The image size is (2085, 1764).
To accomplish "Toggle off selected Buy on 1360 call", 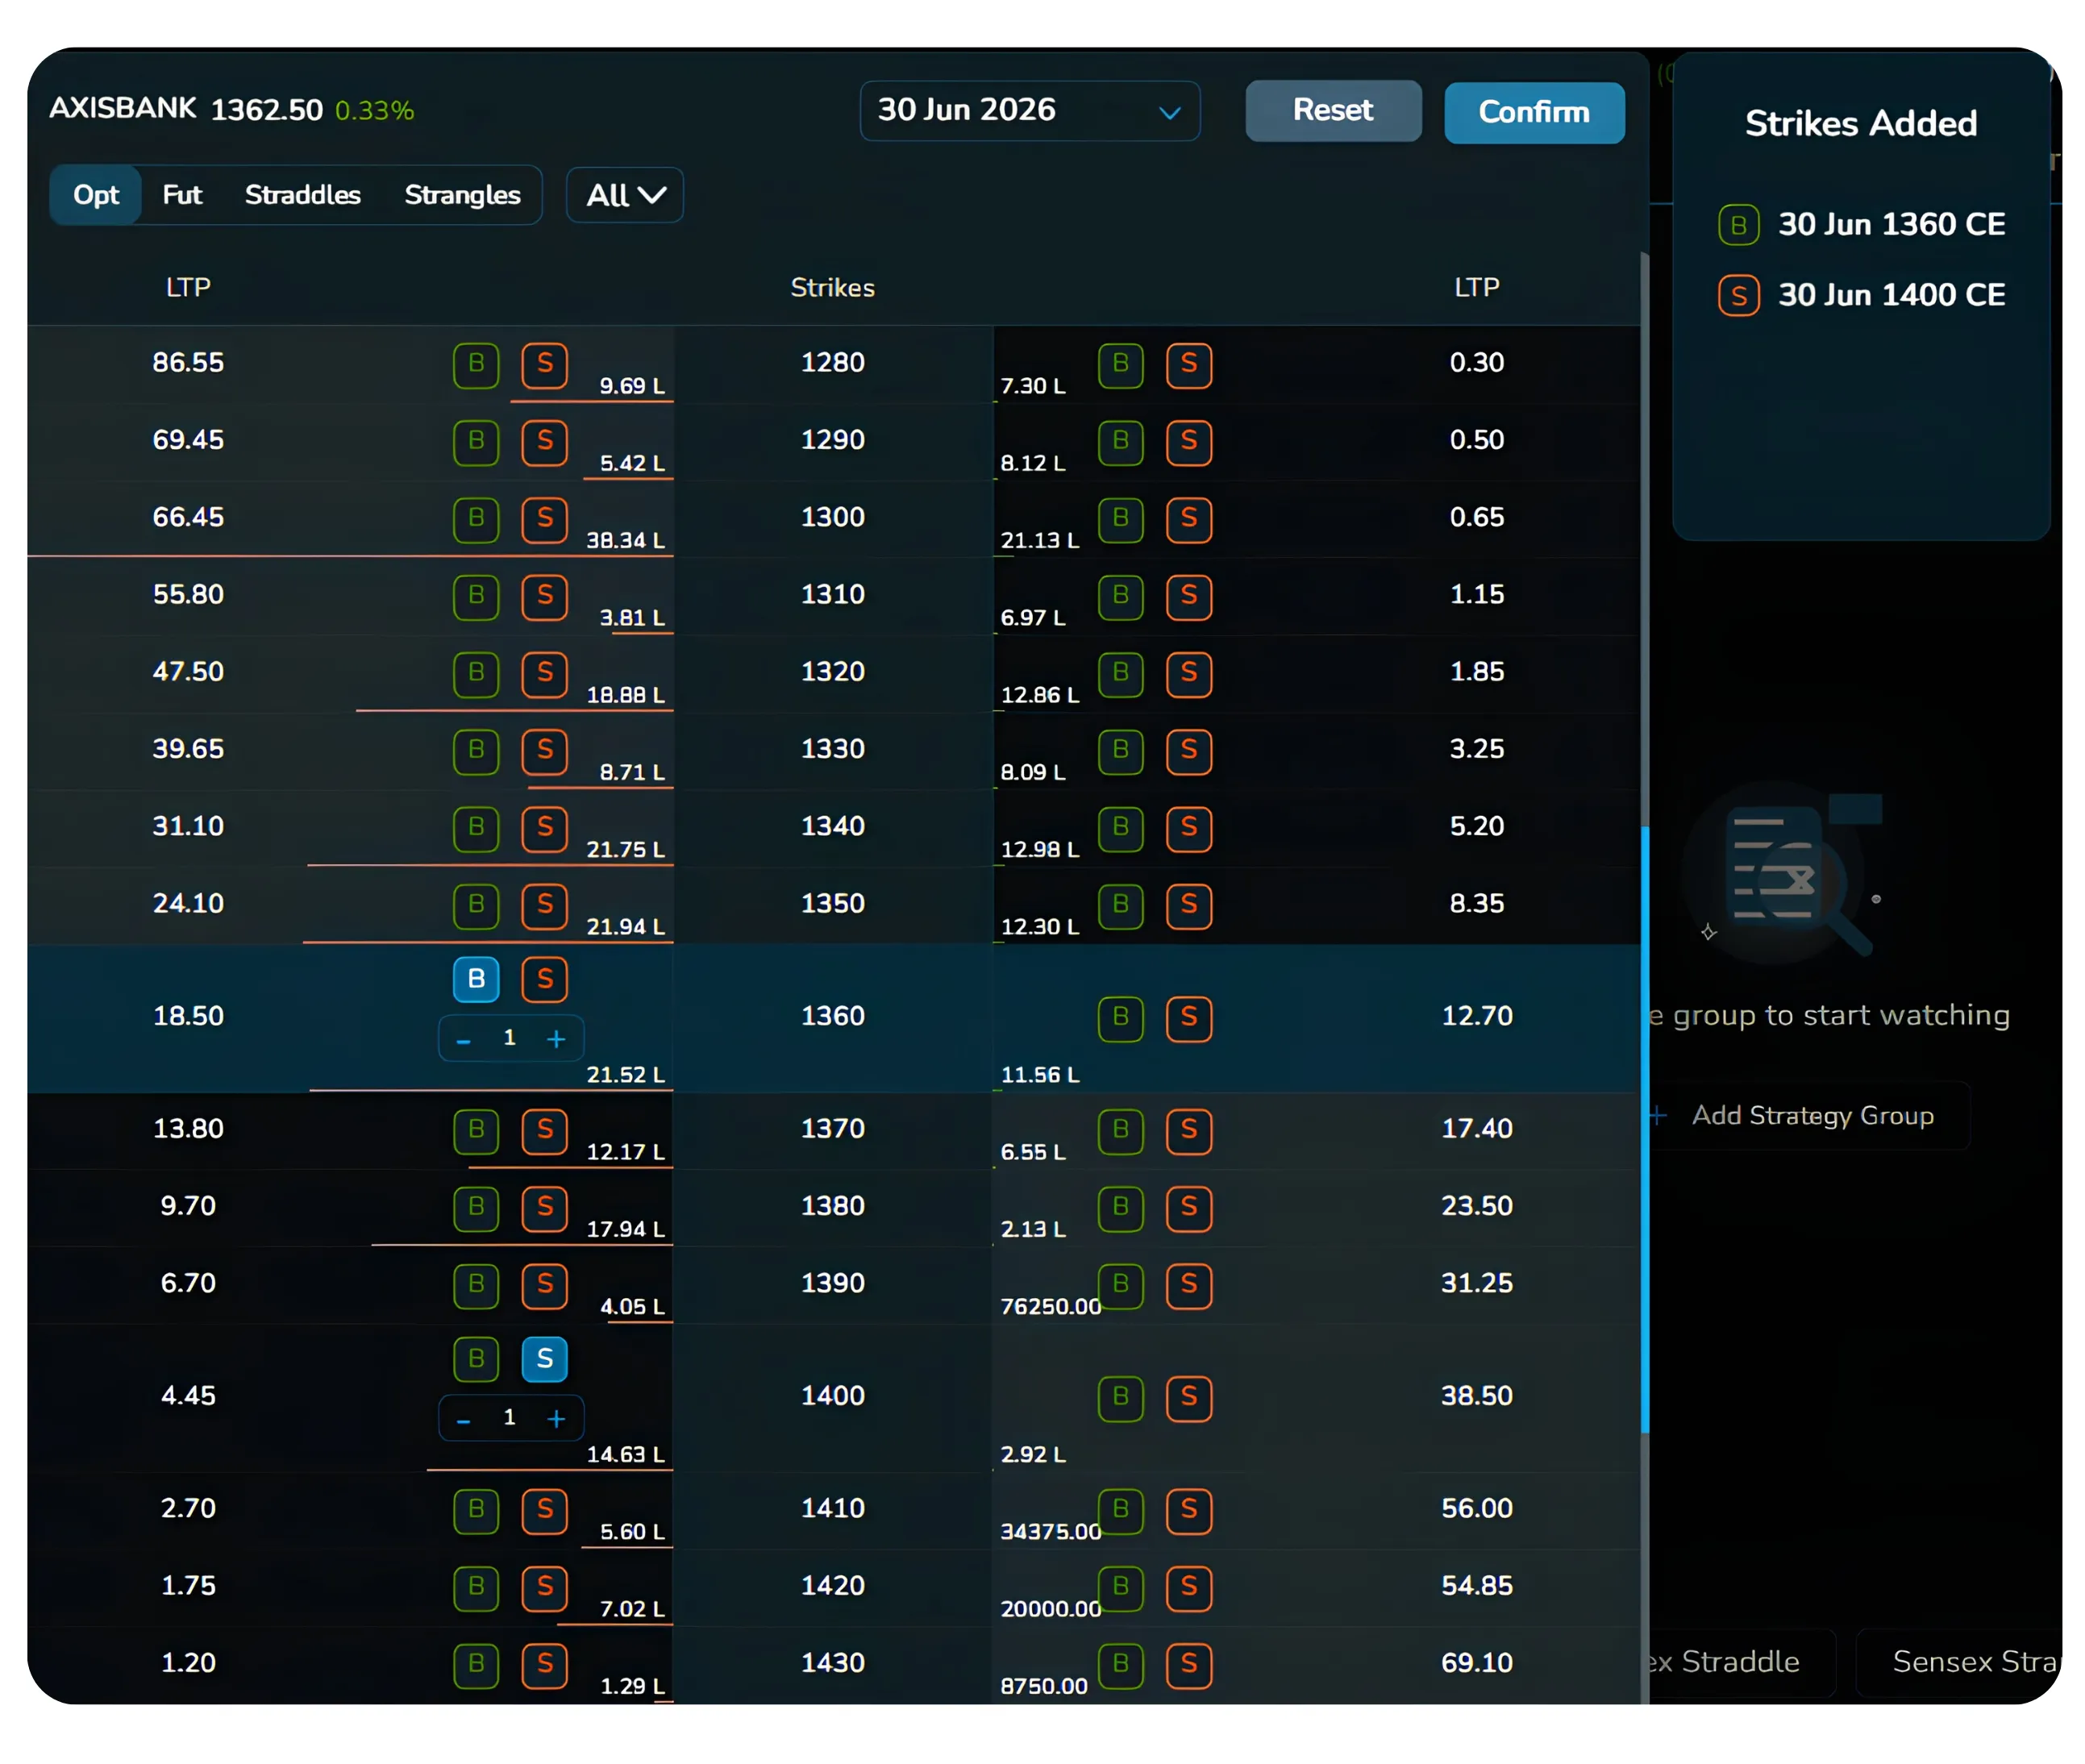I will pos(476,979).
